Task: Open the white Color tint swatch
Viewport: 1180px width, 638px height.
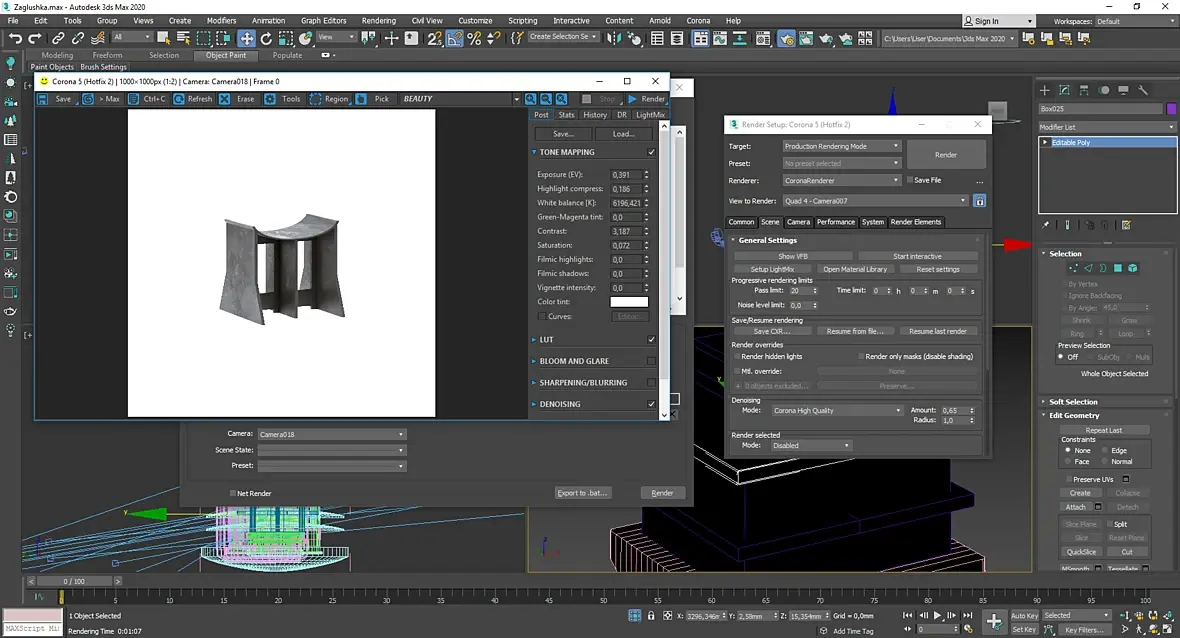Action: pyautogui.click(x=629, y=302)
